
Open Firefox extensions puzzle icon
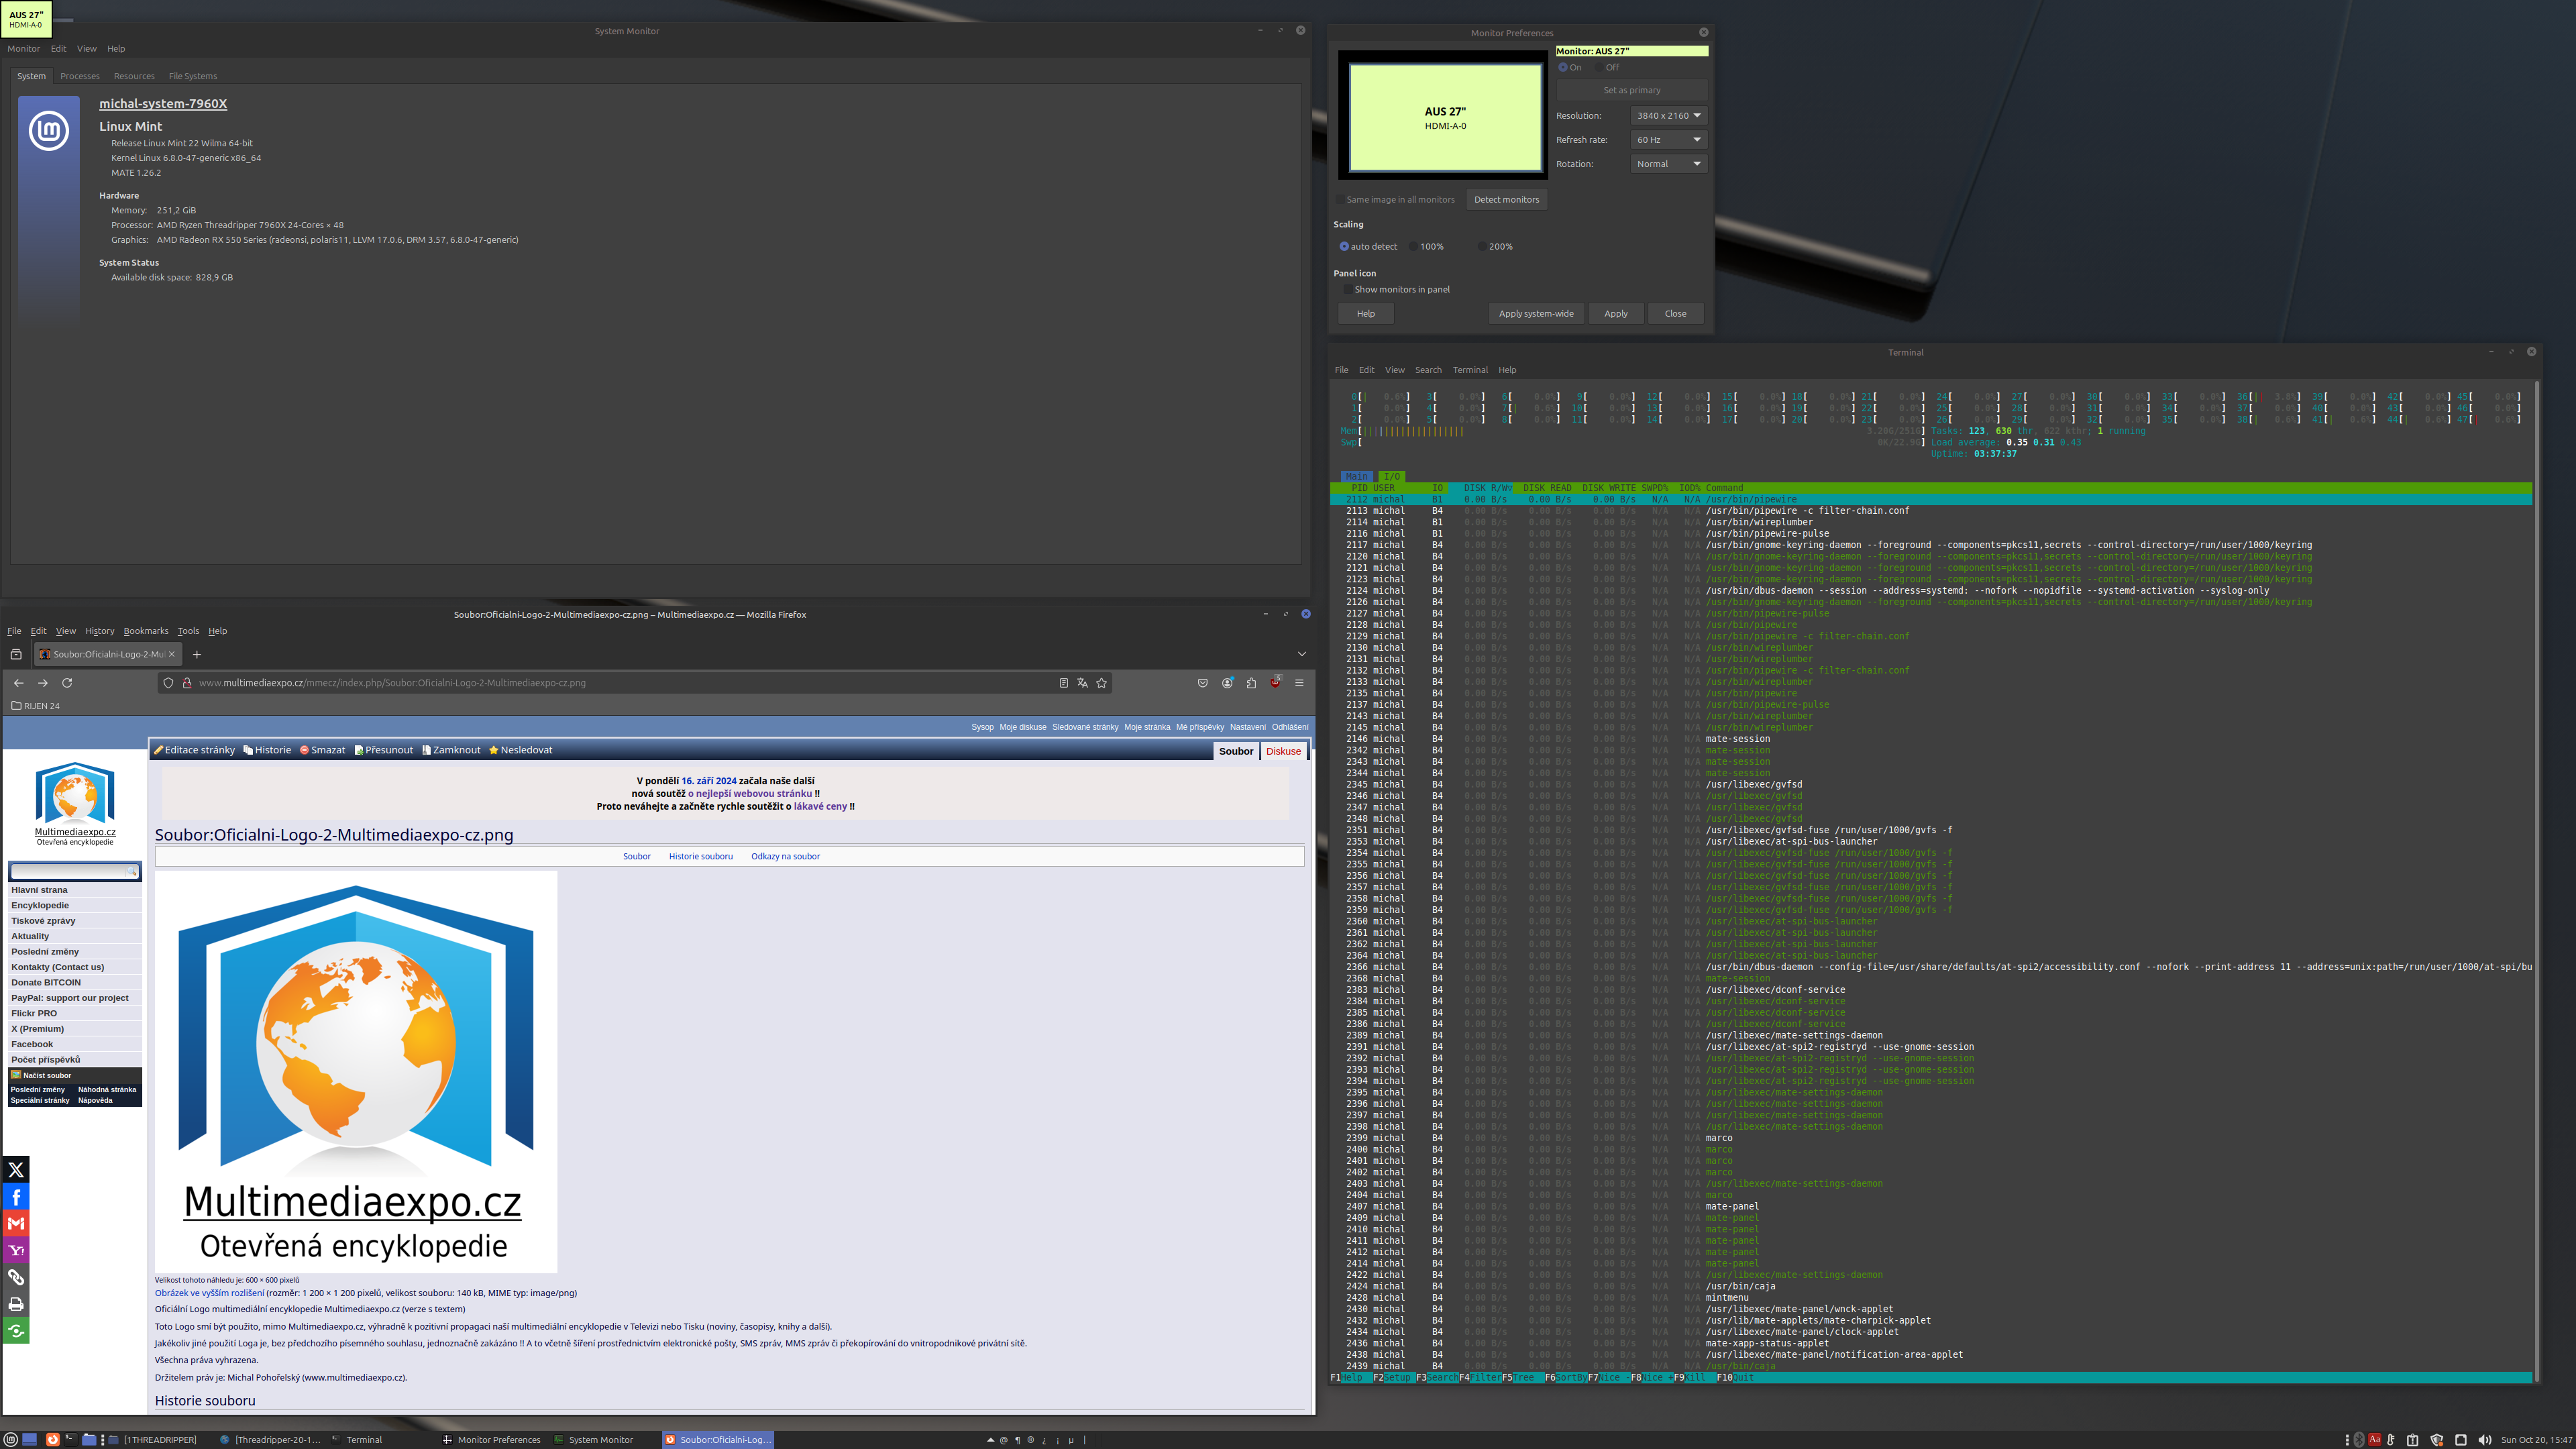(1251, 683)
